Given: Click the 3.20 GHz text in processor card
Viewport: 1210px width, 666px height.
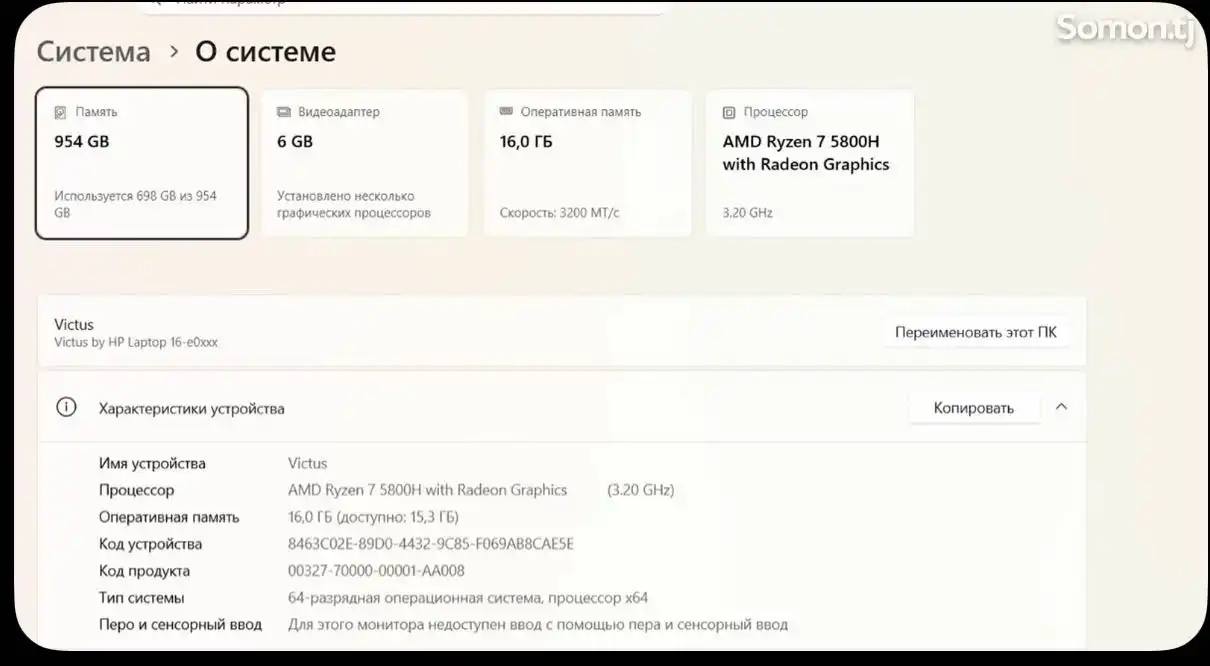Looking at the screenshot, I should [x=748, y=213].
